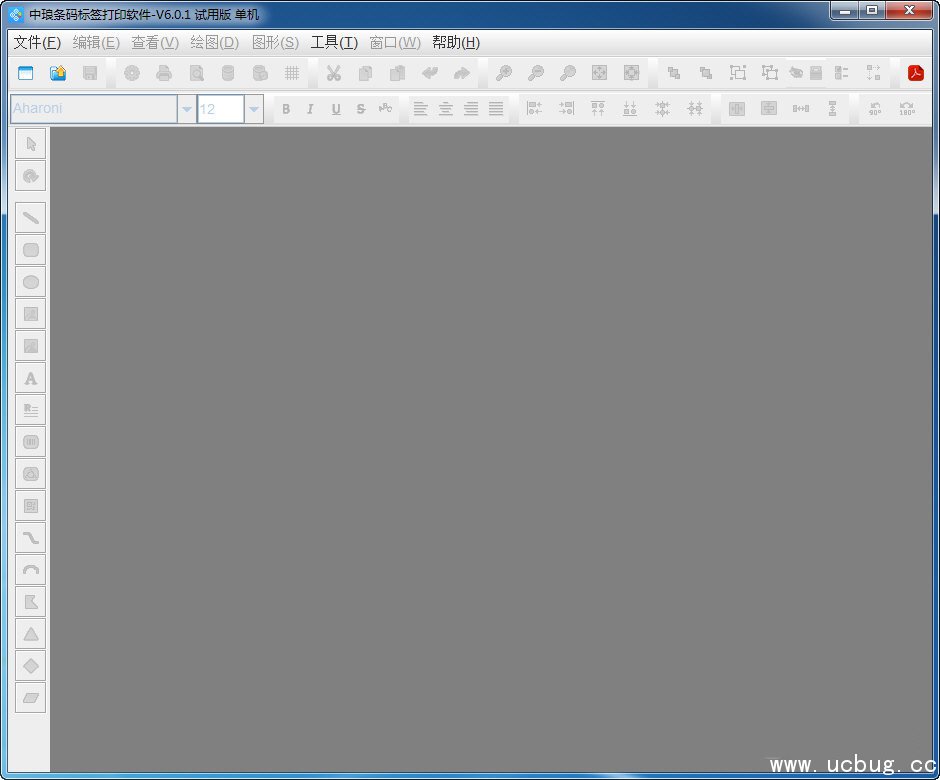Click the rotate 90° button

point(875,109)
